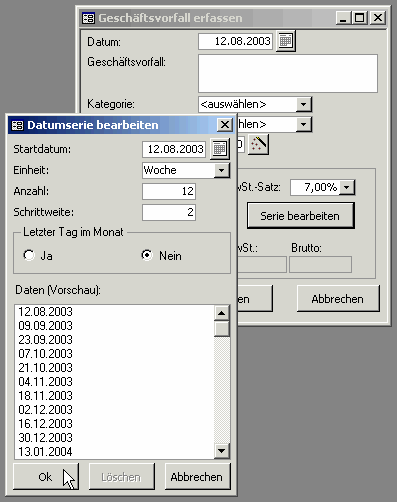This screenshot has height=502, width=397.
Task: Open calendar picker beside Startdatum field
Action: pos(220,149)
